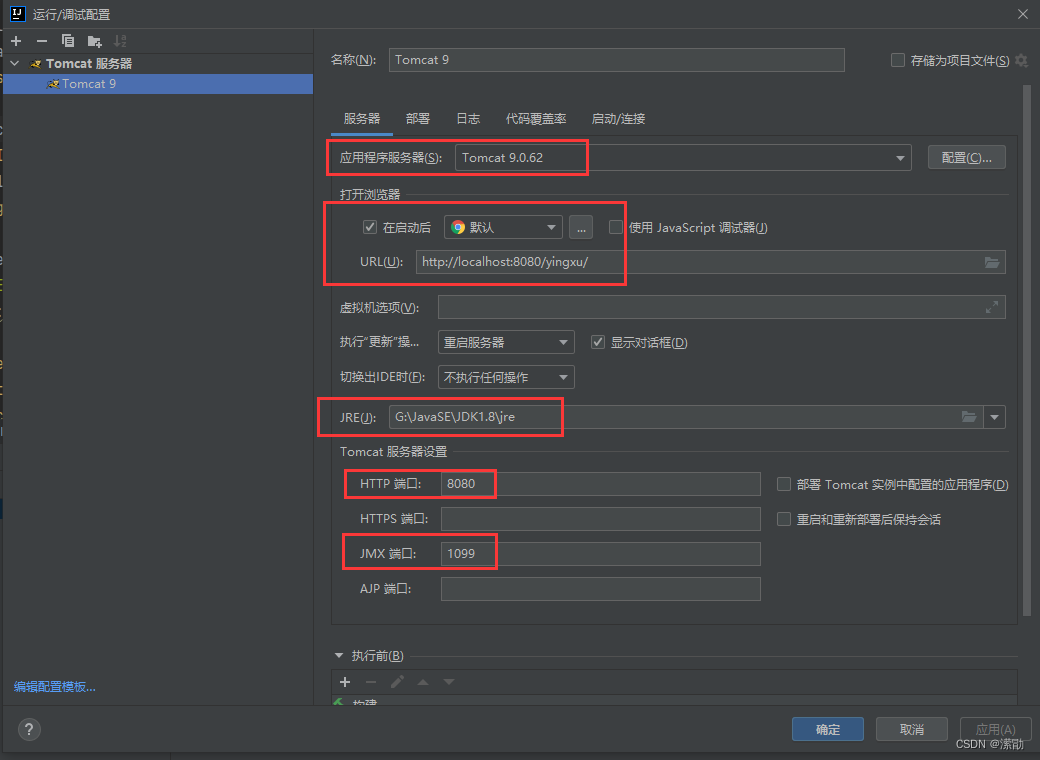Collapse the Tomcat 服务器 tree node

point(15,64)
